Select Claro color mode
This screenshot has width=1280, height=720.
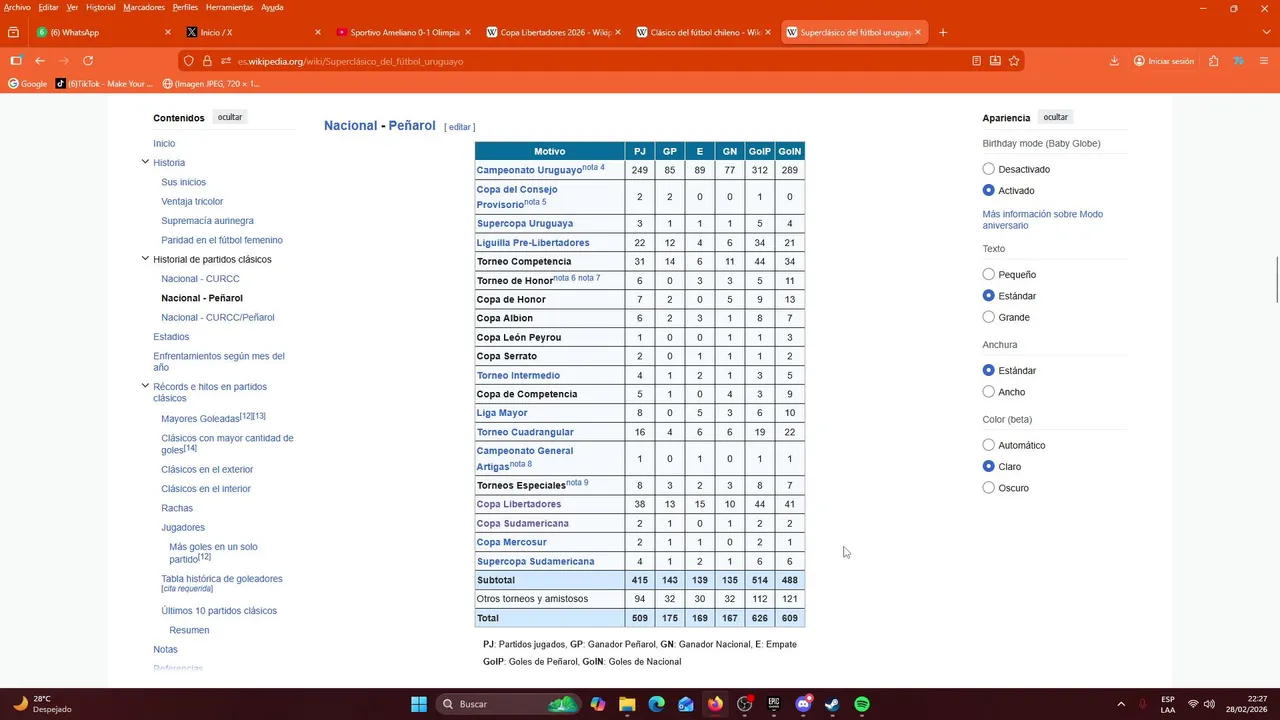click(988, 466)
